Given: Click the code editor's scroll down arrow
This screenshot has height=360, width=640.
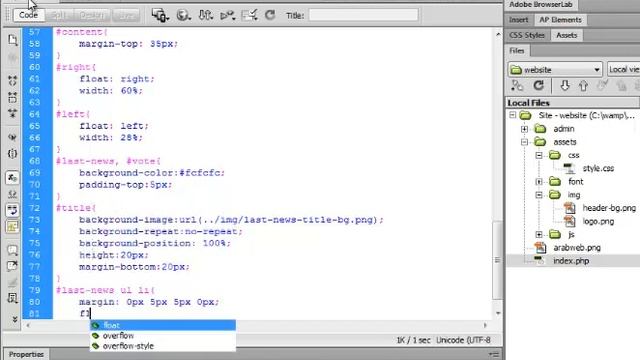Looking at the screenshot, I should (498, 313).
